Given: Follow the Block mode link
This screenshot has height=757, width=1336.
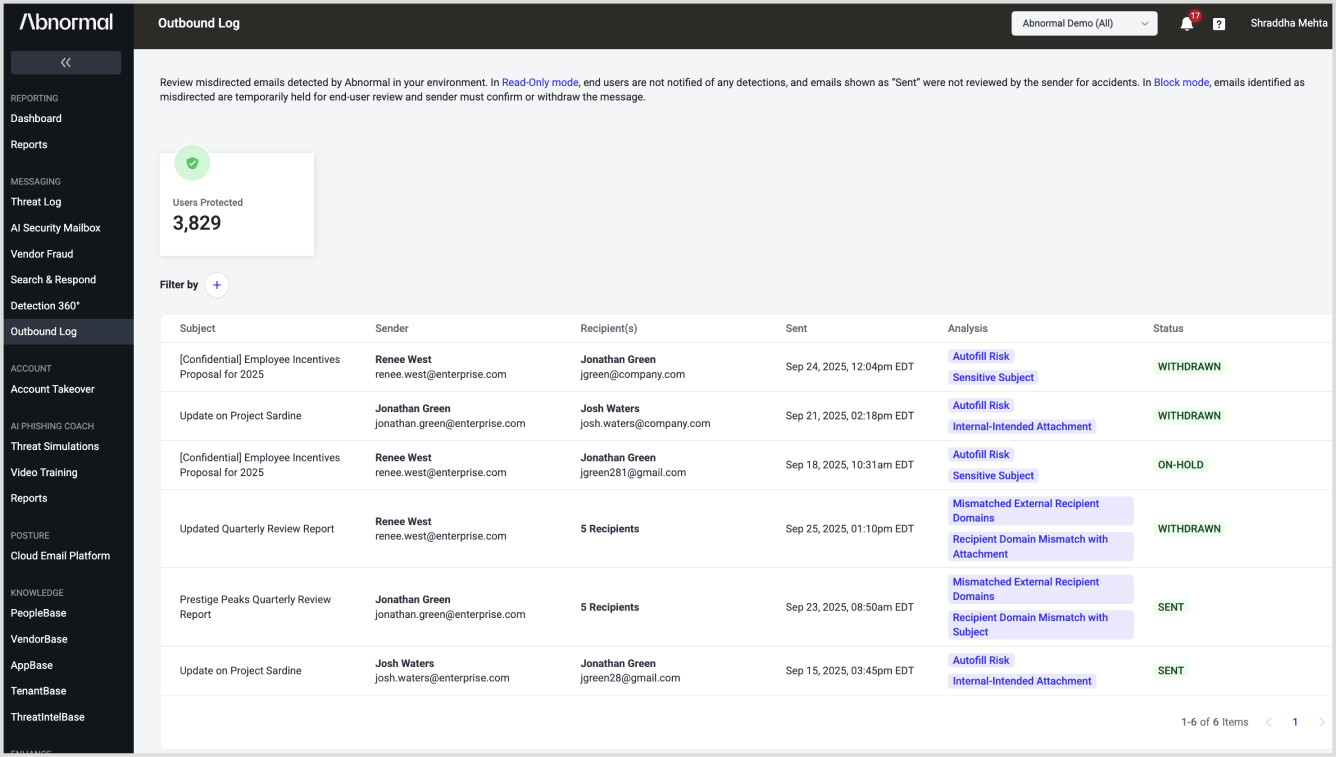Looking at the screenshot, I should (1181, 83).
